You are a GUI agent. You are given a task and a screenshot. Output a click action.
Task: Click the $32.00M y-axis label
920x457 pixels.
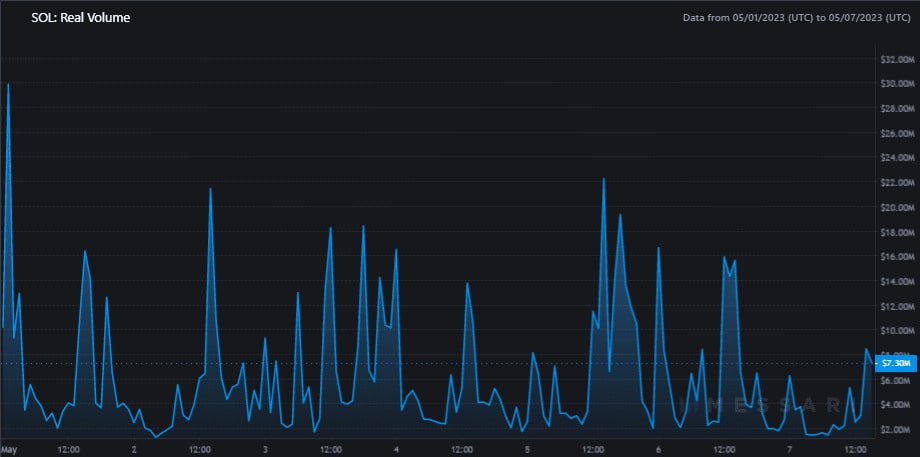[x=897, y=59]
